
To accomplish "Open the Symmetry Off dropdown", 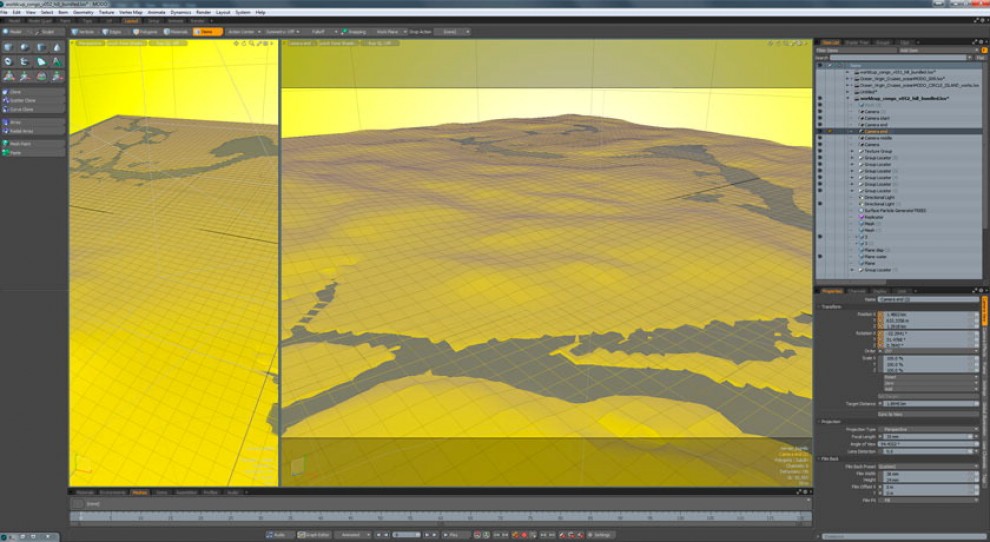I will tap(282, 32).
